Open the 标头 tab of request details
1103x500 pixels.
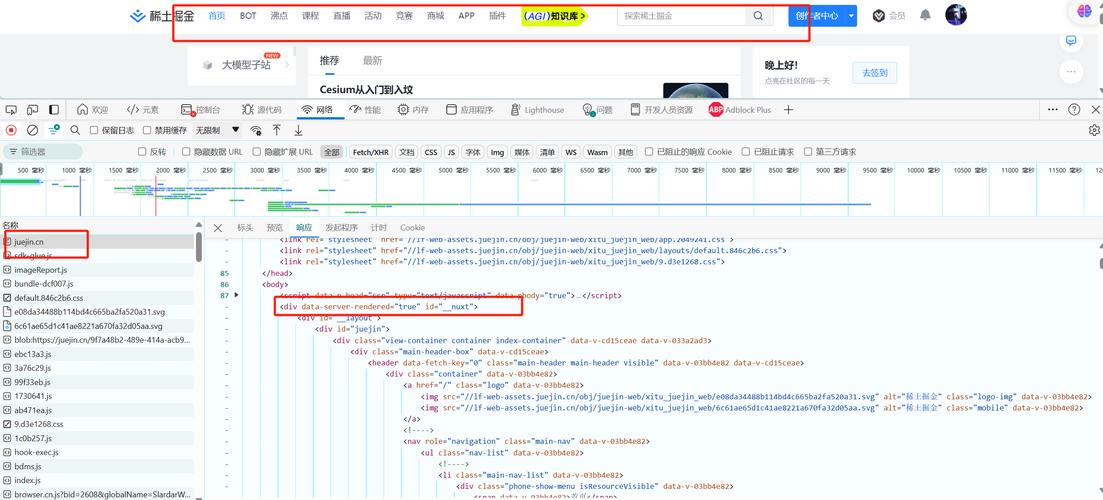tap(245, 228)
